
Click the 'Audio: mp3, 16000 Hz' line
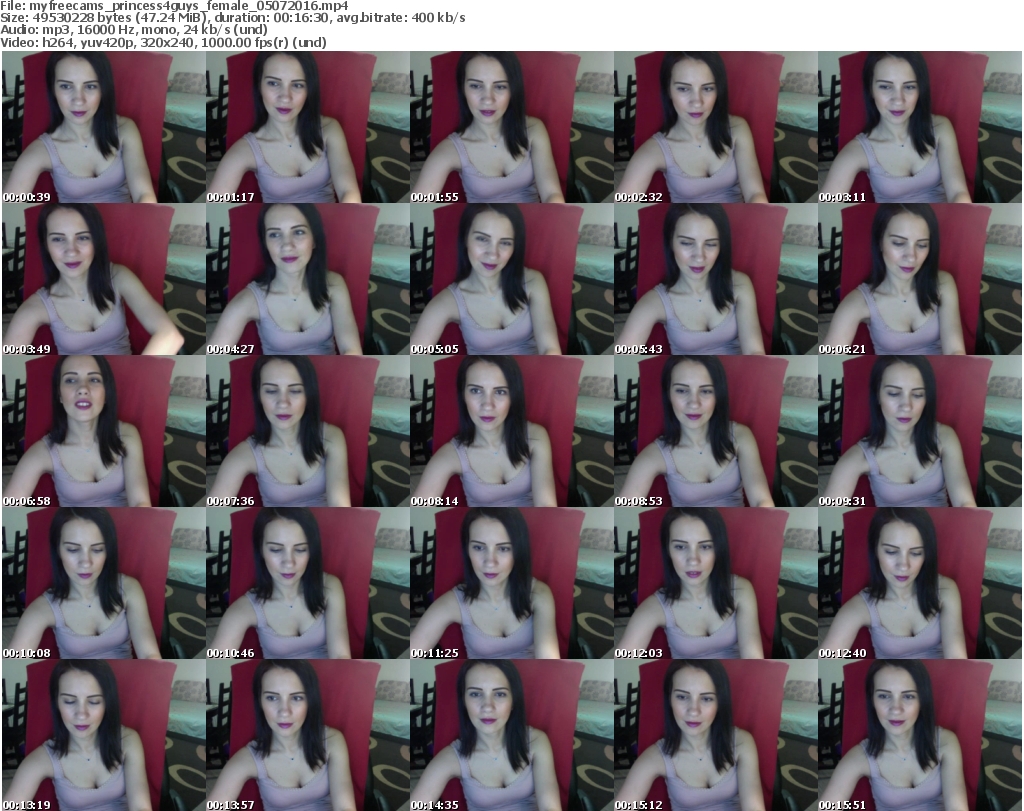tap(134, 30)
